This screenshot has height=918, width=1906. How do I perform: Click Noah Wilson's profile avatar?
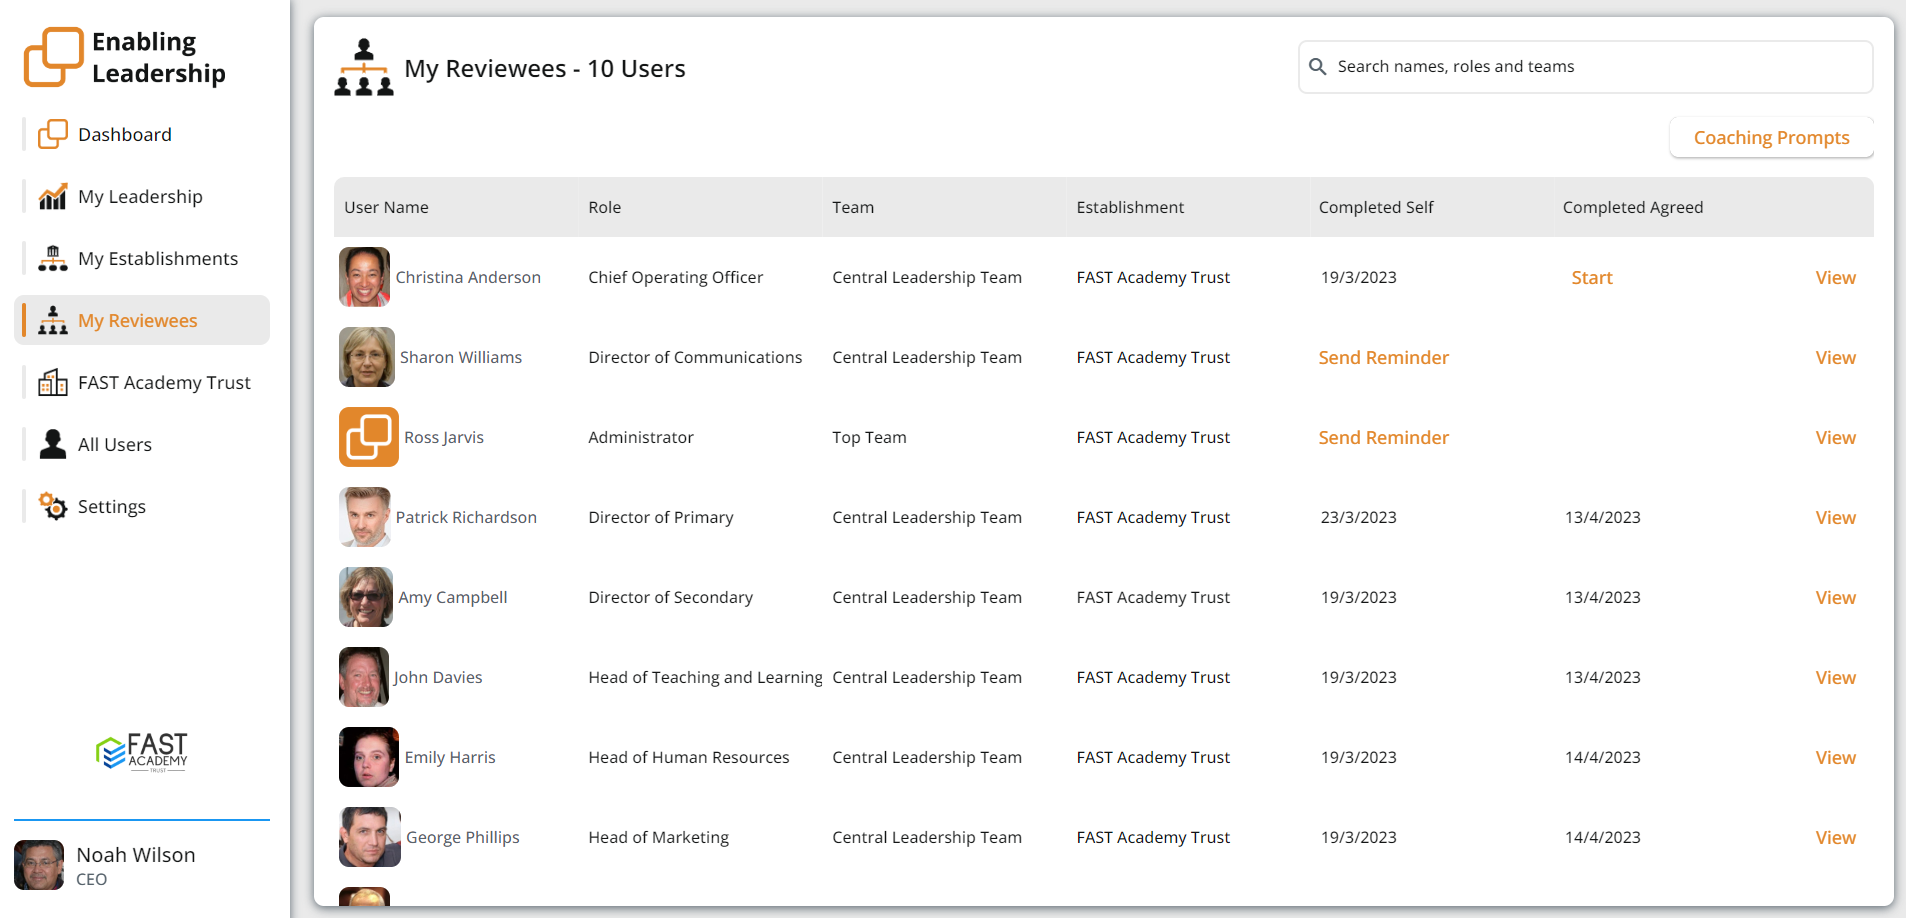39,865
